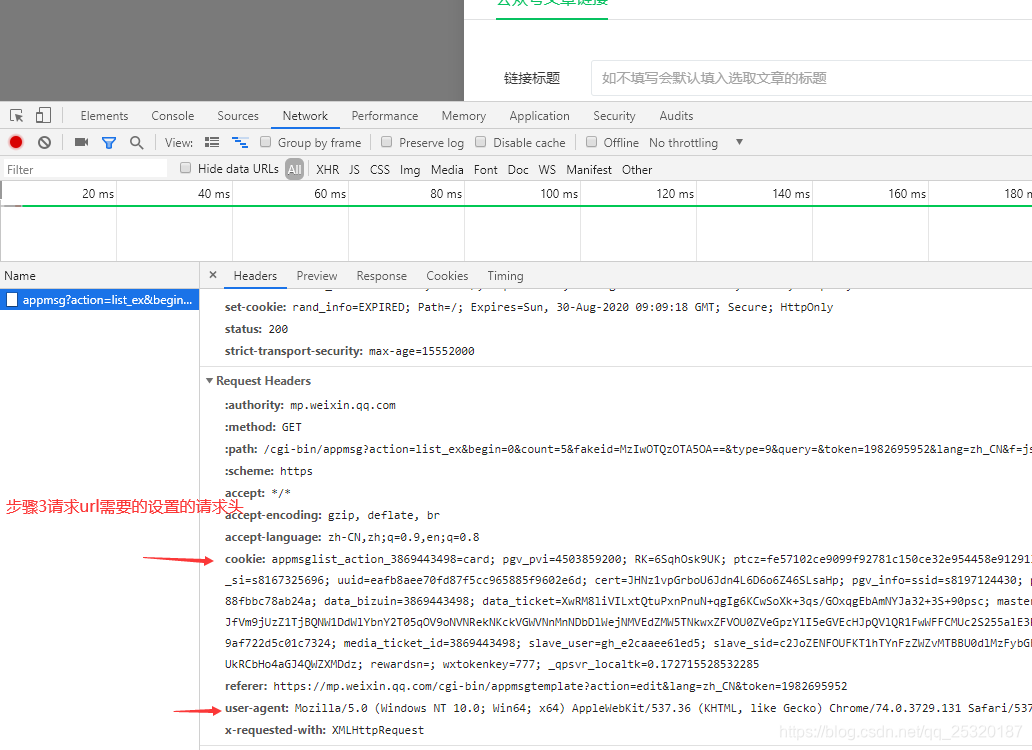Switch to large request rows view

coord(212,142)
